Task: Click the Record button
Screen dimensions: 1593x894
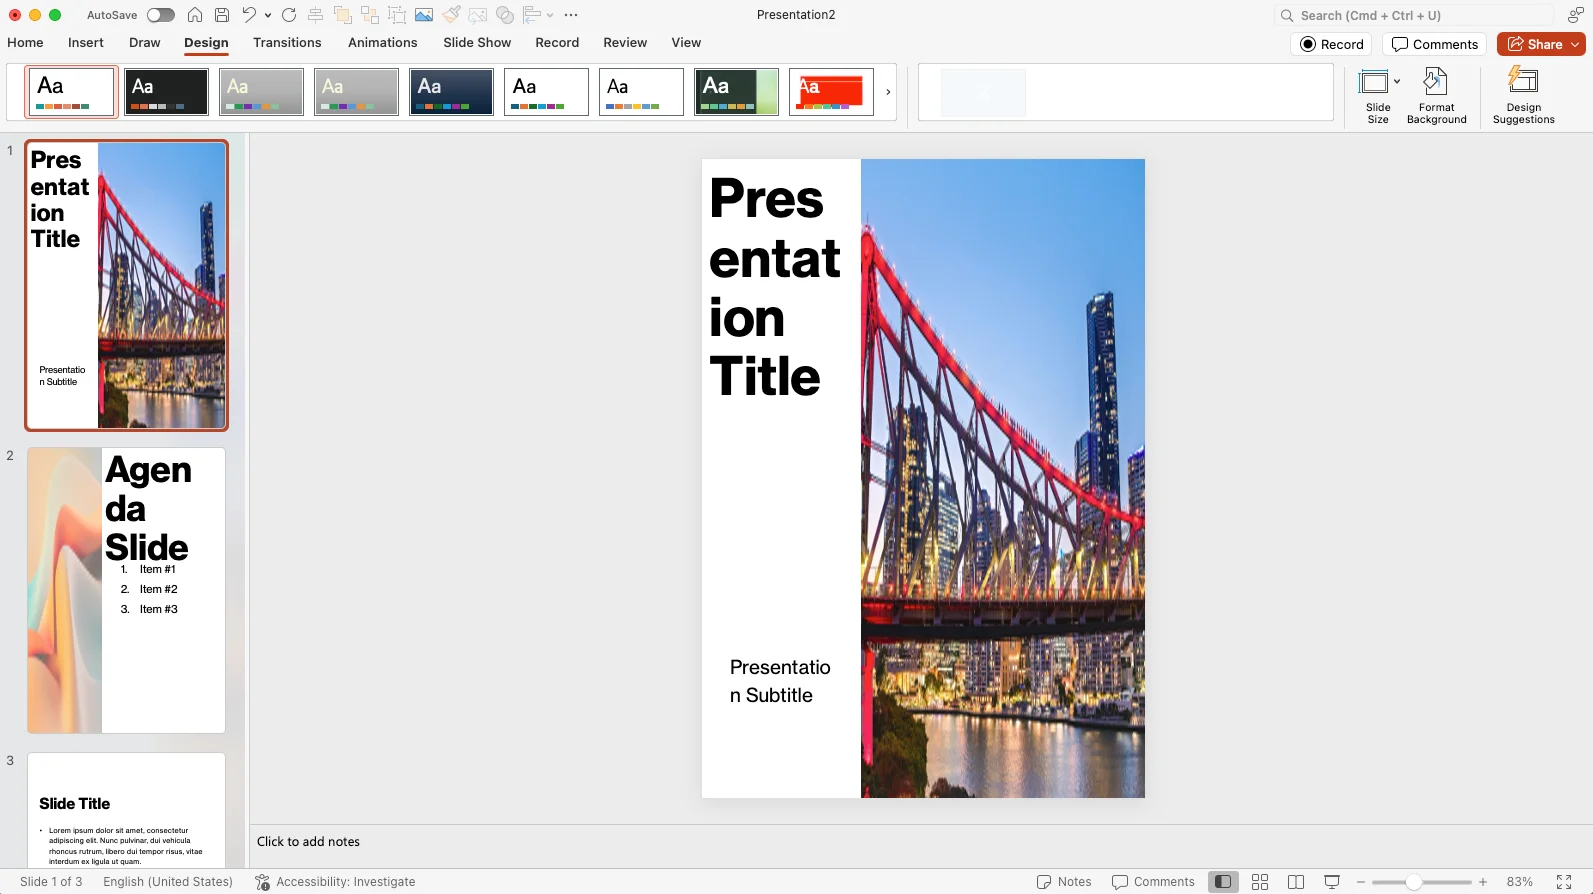Action: (x=1332, y=44)
